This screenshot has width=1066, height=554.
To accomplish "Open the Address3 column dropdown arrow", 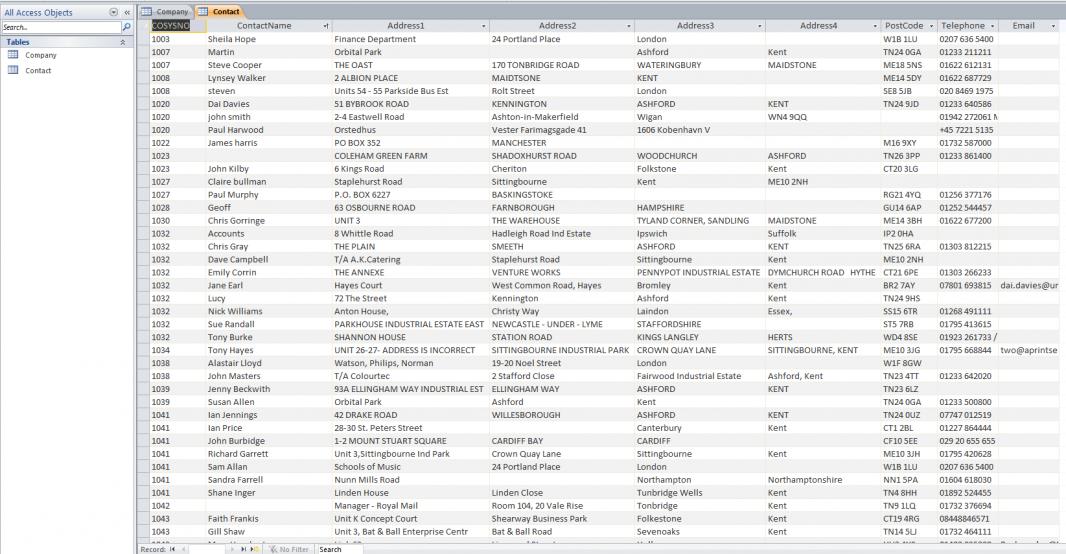I will (759, 27).
